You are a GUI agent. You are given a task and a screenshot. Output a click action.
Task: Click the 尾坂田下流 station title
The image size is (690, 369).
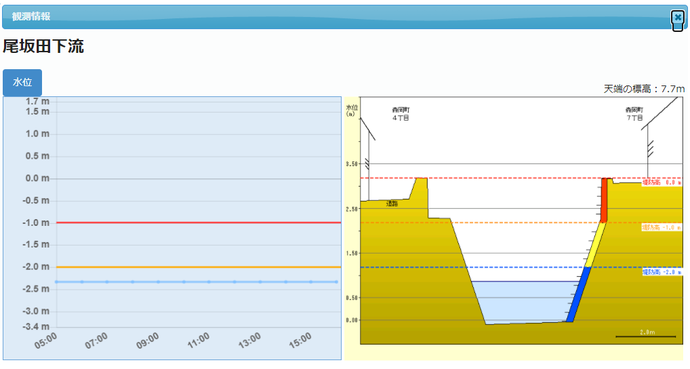coord(43,46)
